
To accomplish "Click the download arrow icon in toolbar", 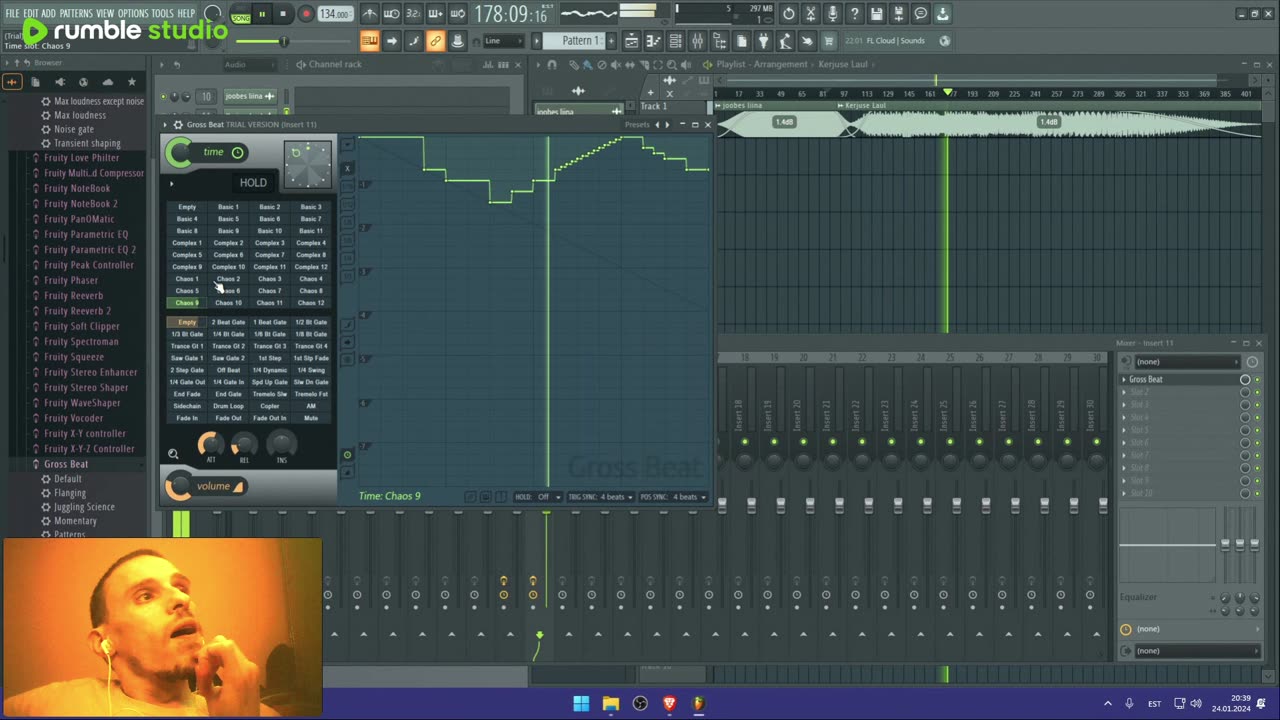I will pyautogui.click(x=943, y=14).
